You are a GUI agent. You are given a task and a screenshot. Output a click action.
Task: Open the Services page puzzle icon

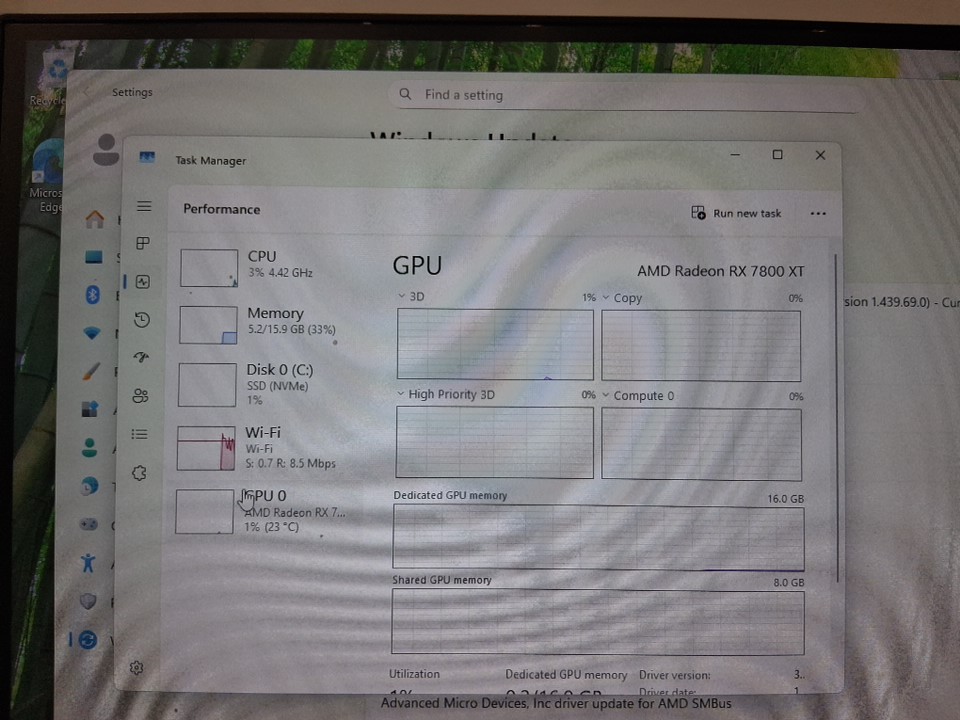pos(140,473)
